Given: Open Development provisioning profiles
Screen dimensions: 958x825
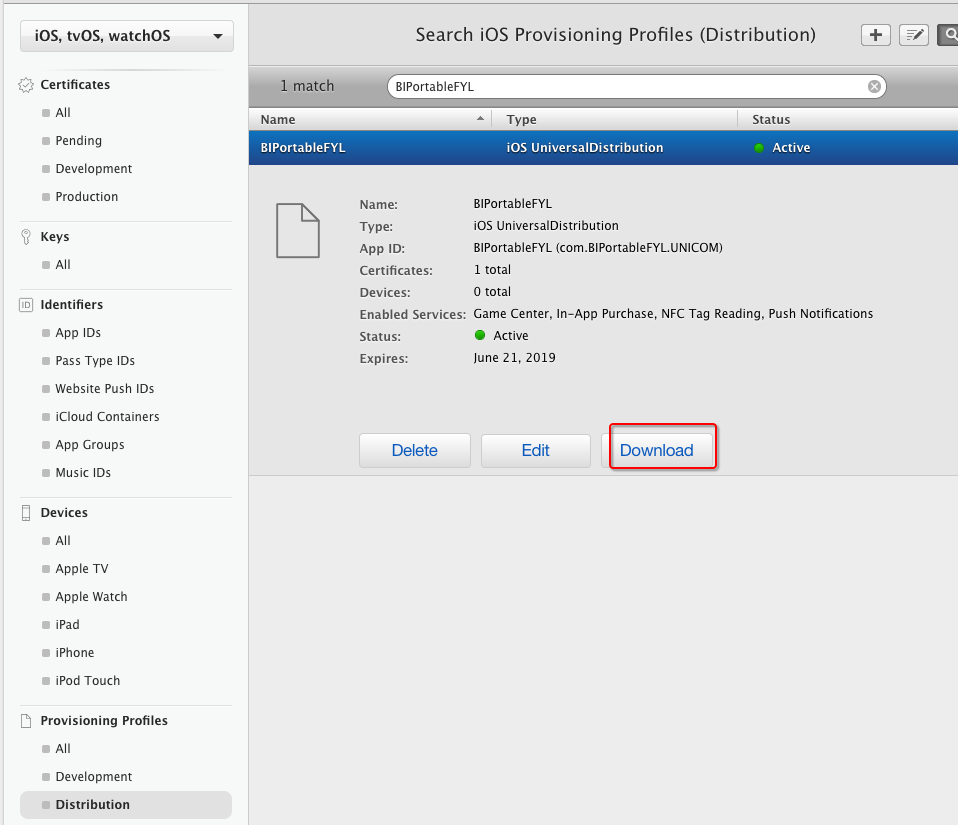Looking at the screenshot, I should pos(93,777).
